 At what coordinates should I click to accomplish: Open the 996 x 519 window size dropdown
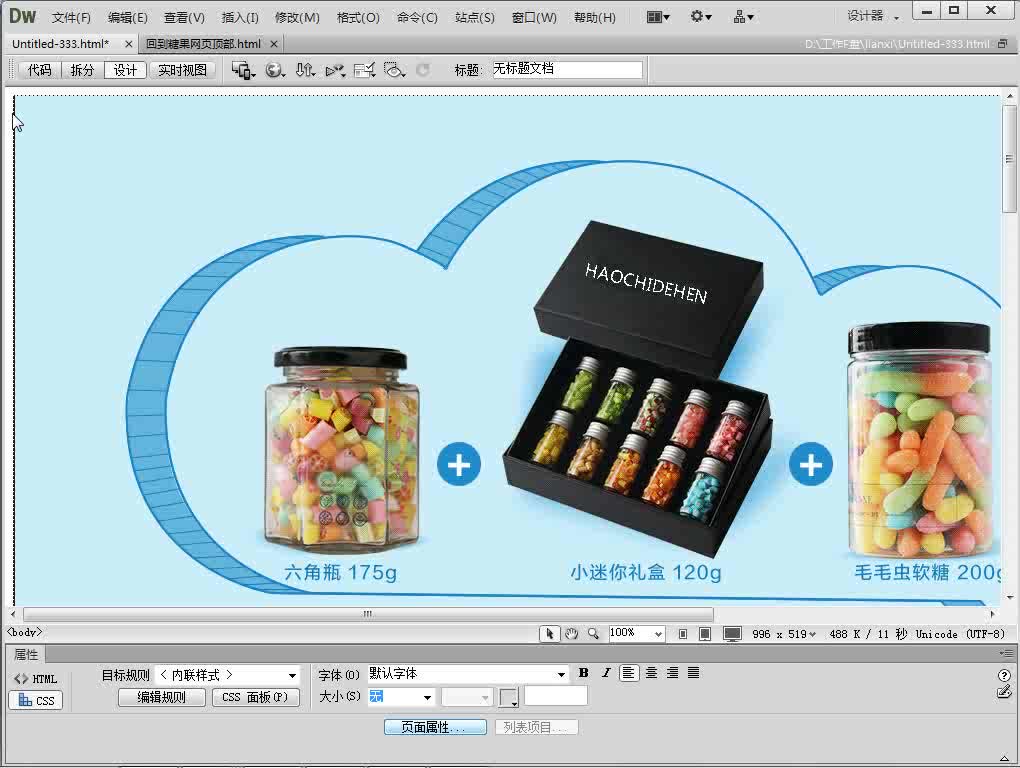[783, 634]
